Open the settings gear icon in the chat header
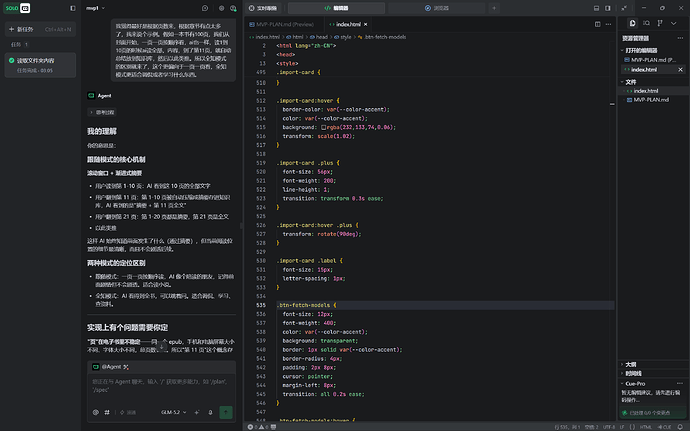The height and width of the screenshot is (431, 690). (221, 8)
